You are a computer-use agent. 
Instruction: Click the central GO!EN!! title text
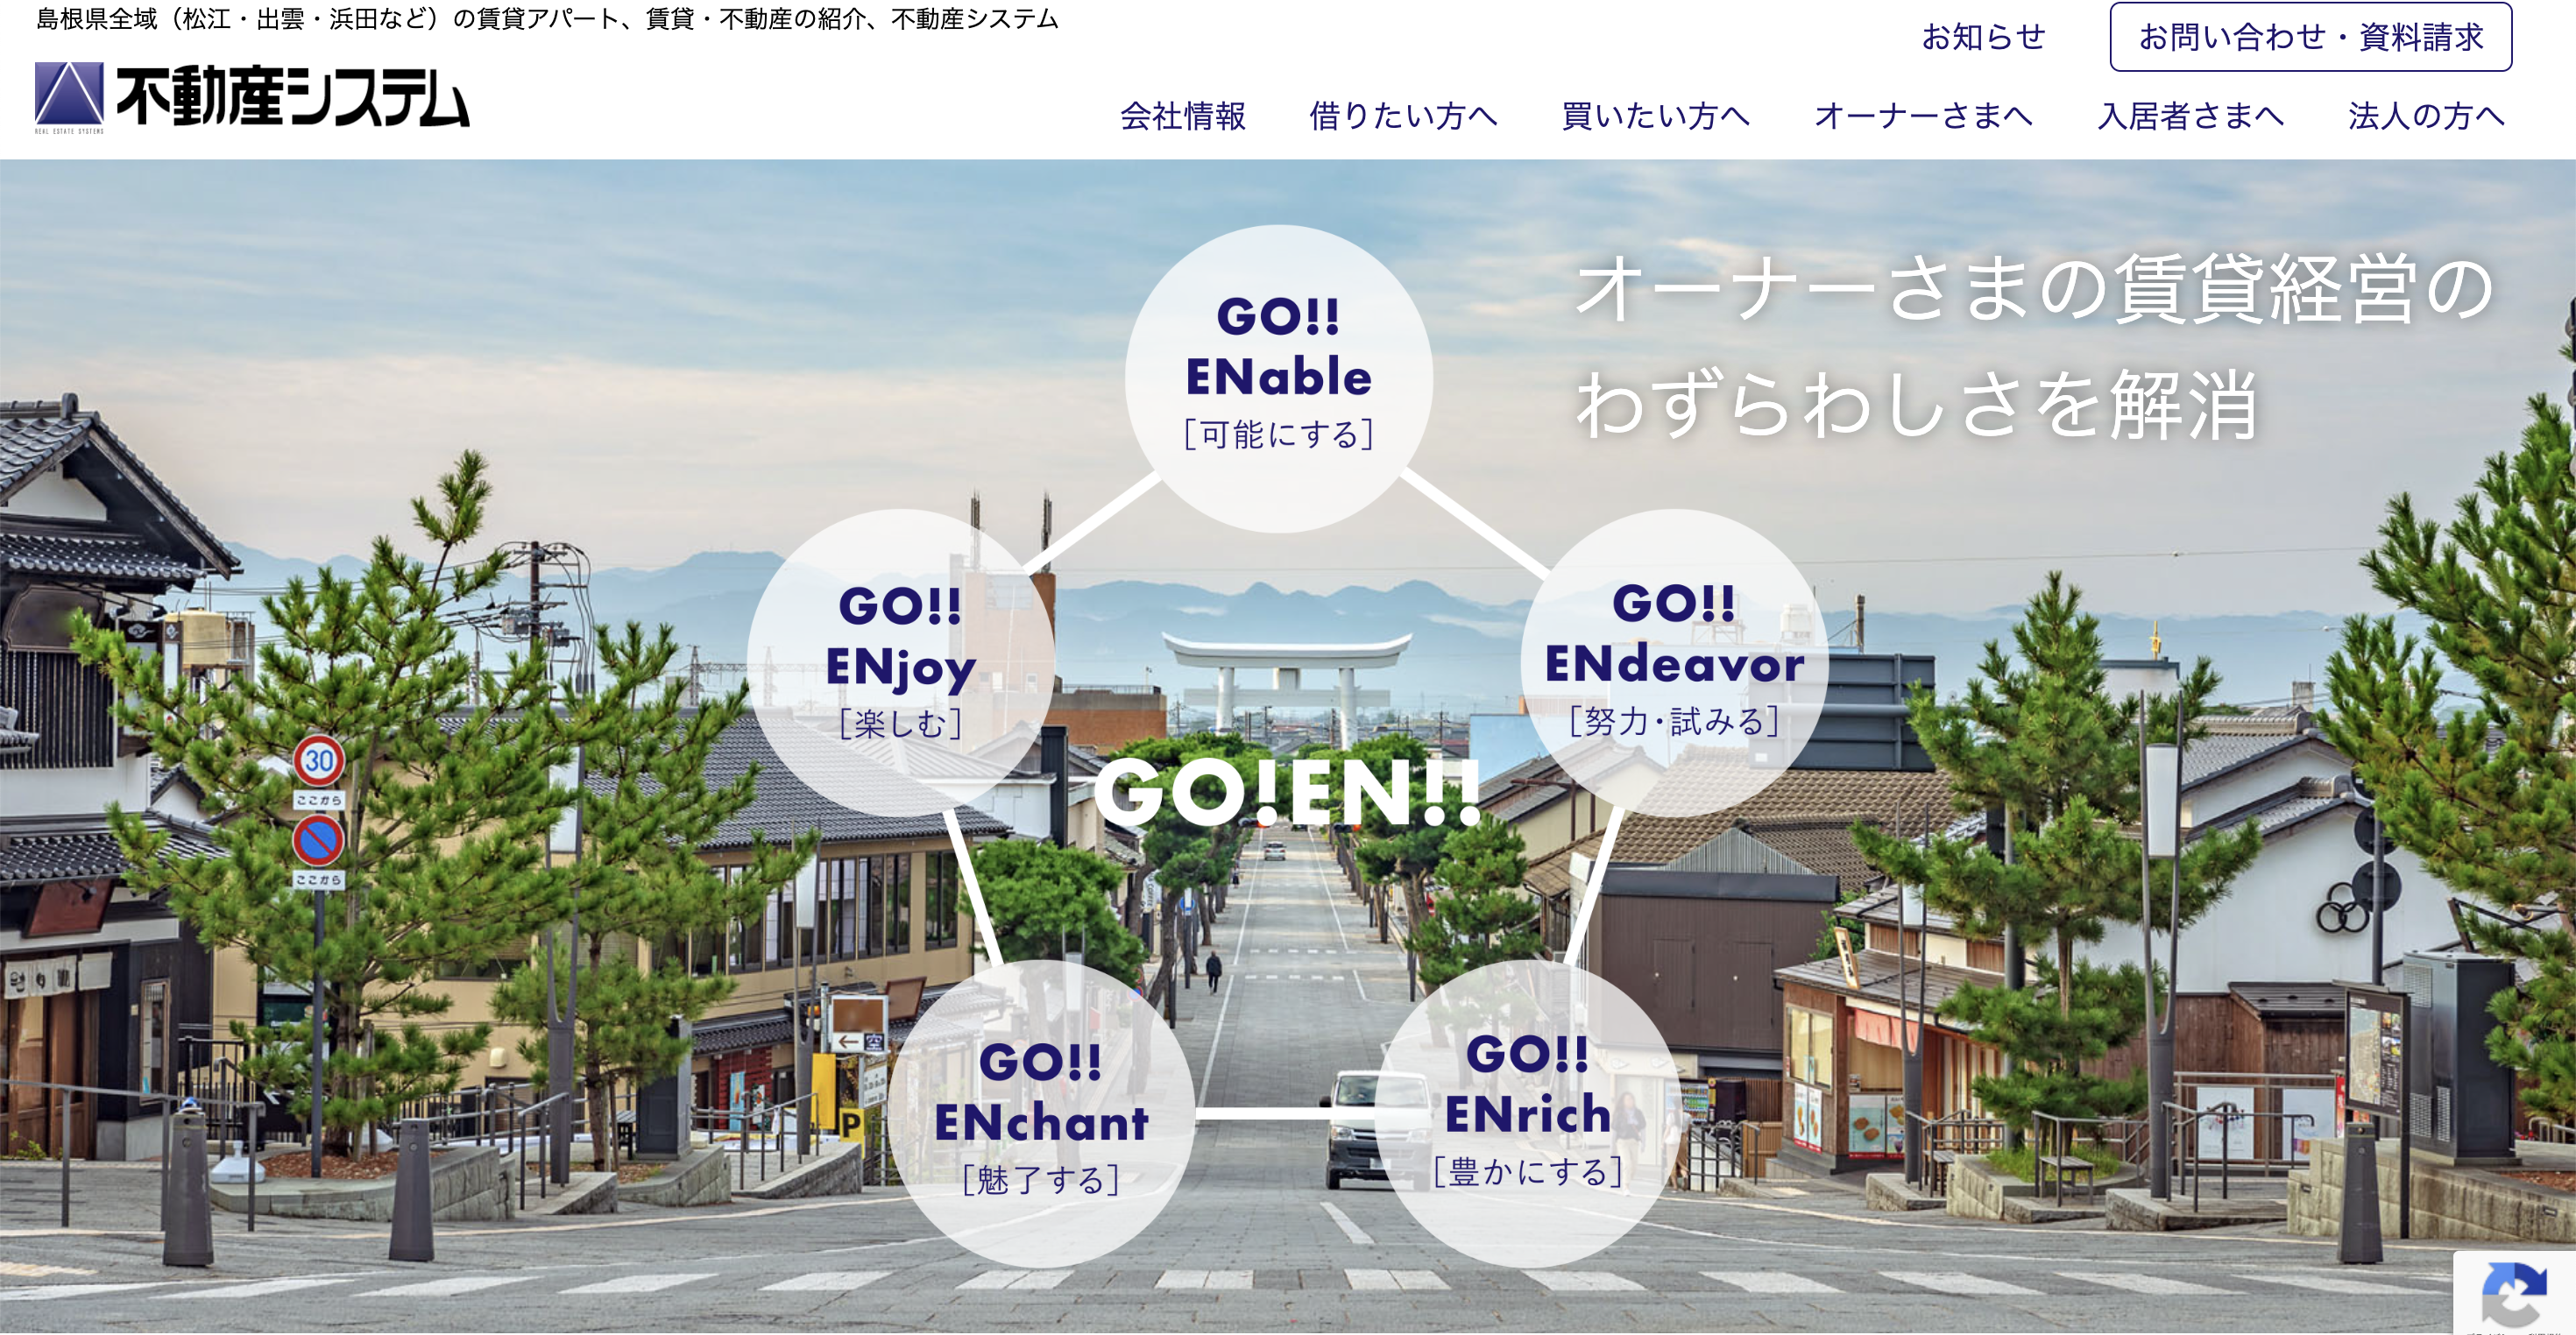pyautogui.click(x=1287, y=792)
